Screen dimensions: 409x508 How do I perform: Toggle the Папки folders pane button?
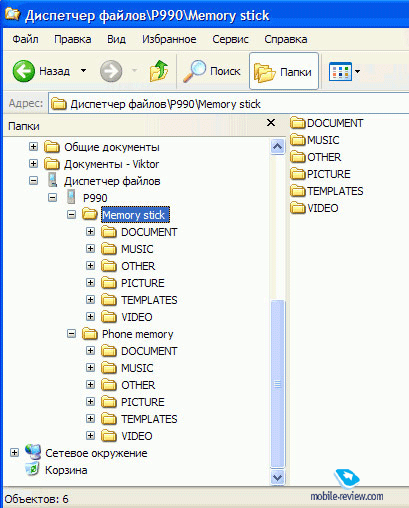pyautogui.click(x=283, y=71)
